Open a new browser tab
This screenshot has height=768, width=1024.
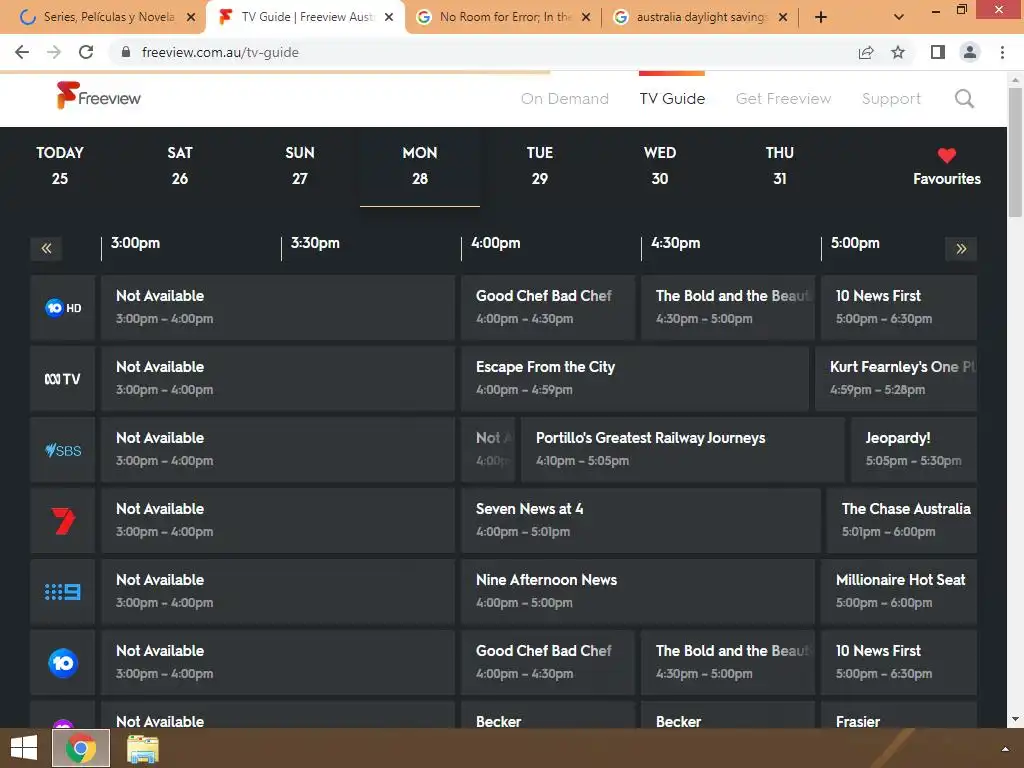click(821, 17)
